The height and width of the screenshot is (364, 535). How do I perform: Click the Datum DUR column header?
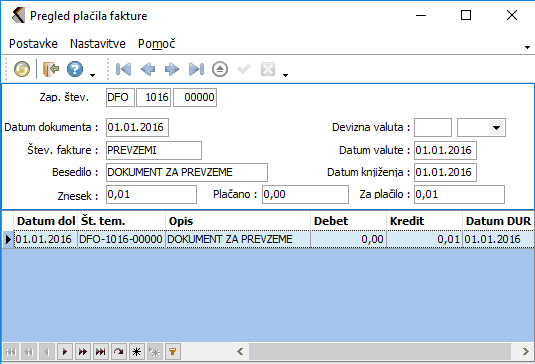[x=498, y=221]
